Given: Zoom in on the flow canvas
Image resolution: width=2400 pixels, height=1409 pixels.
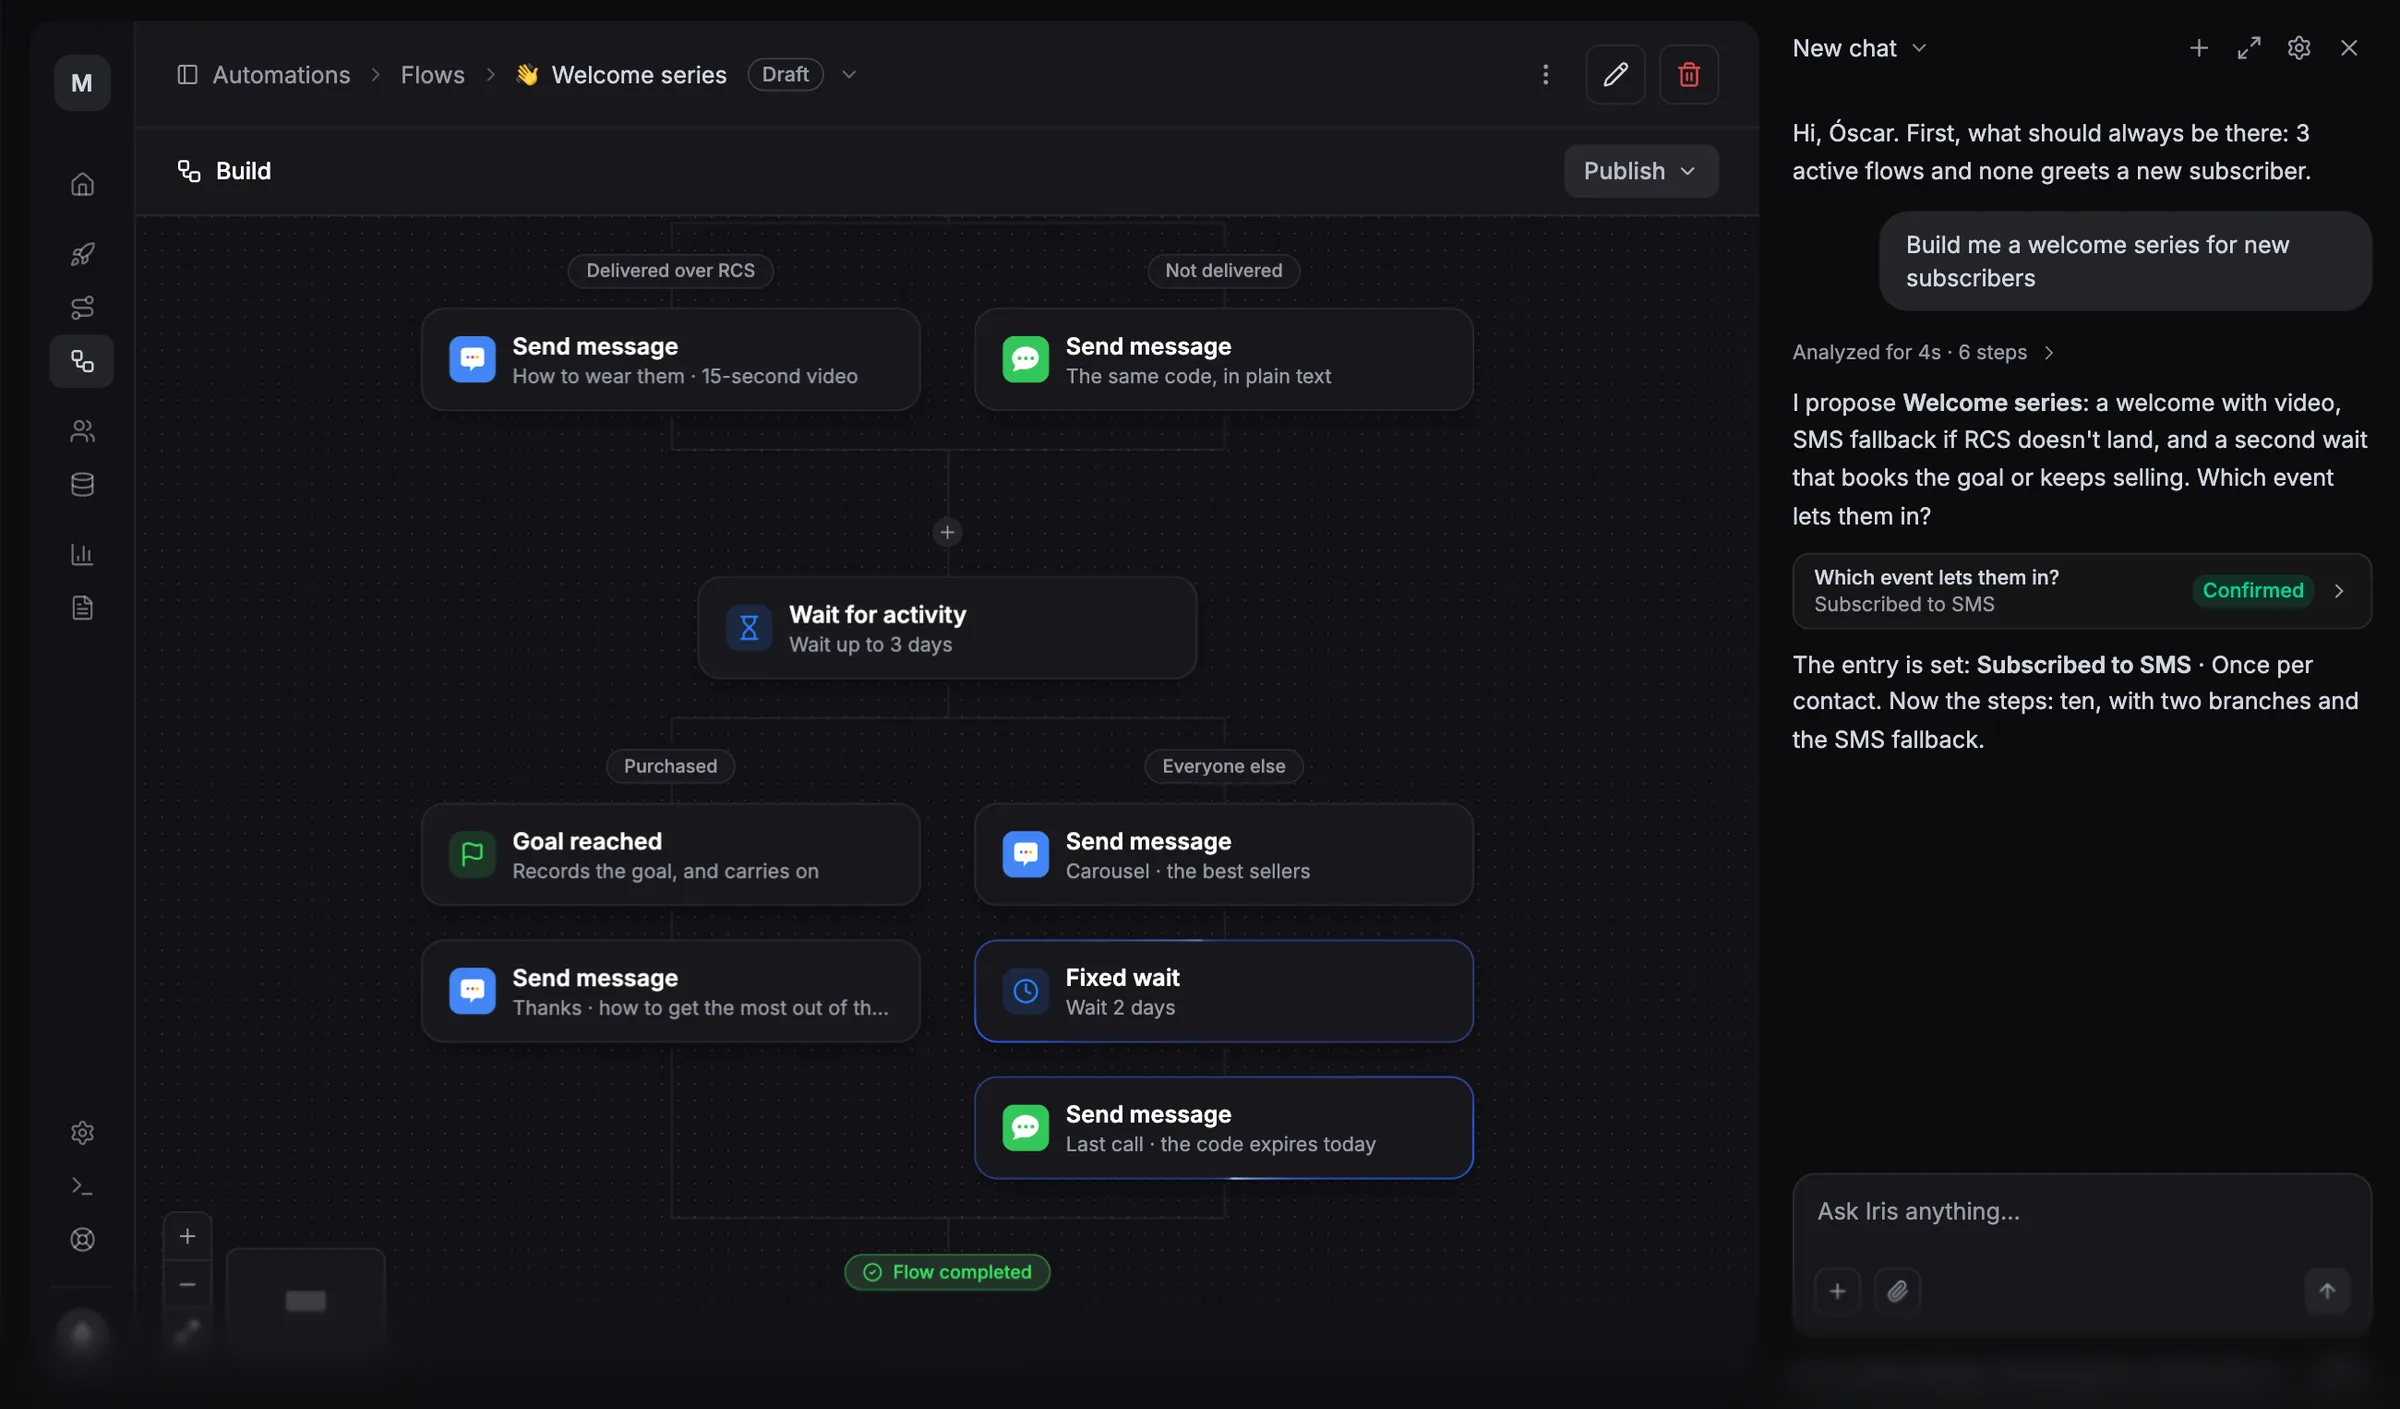Looking at the screenshot, I should tap(187, 1237).
